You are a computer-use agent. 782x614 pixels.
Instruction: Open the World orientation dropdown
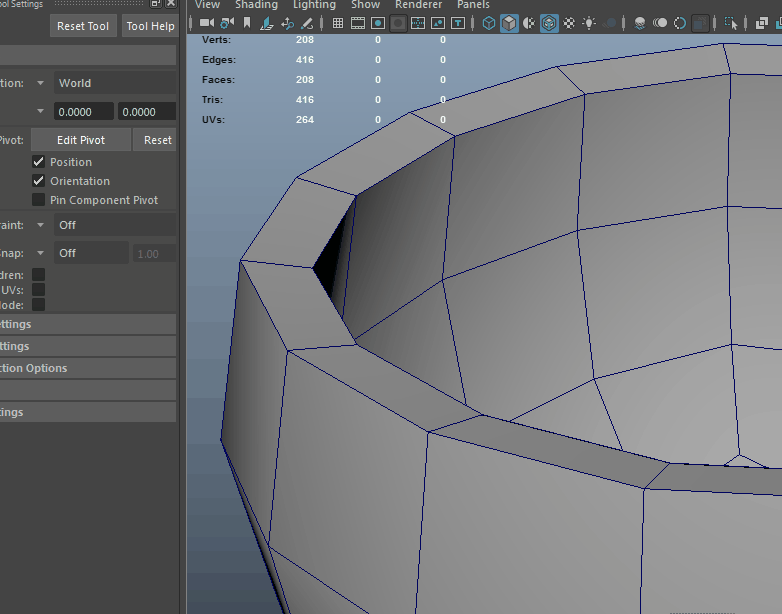pos(115,83)
